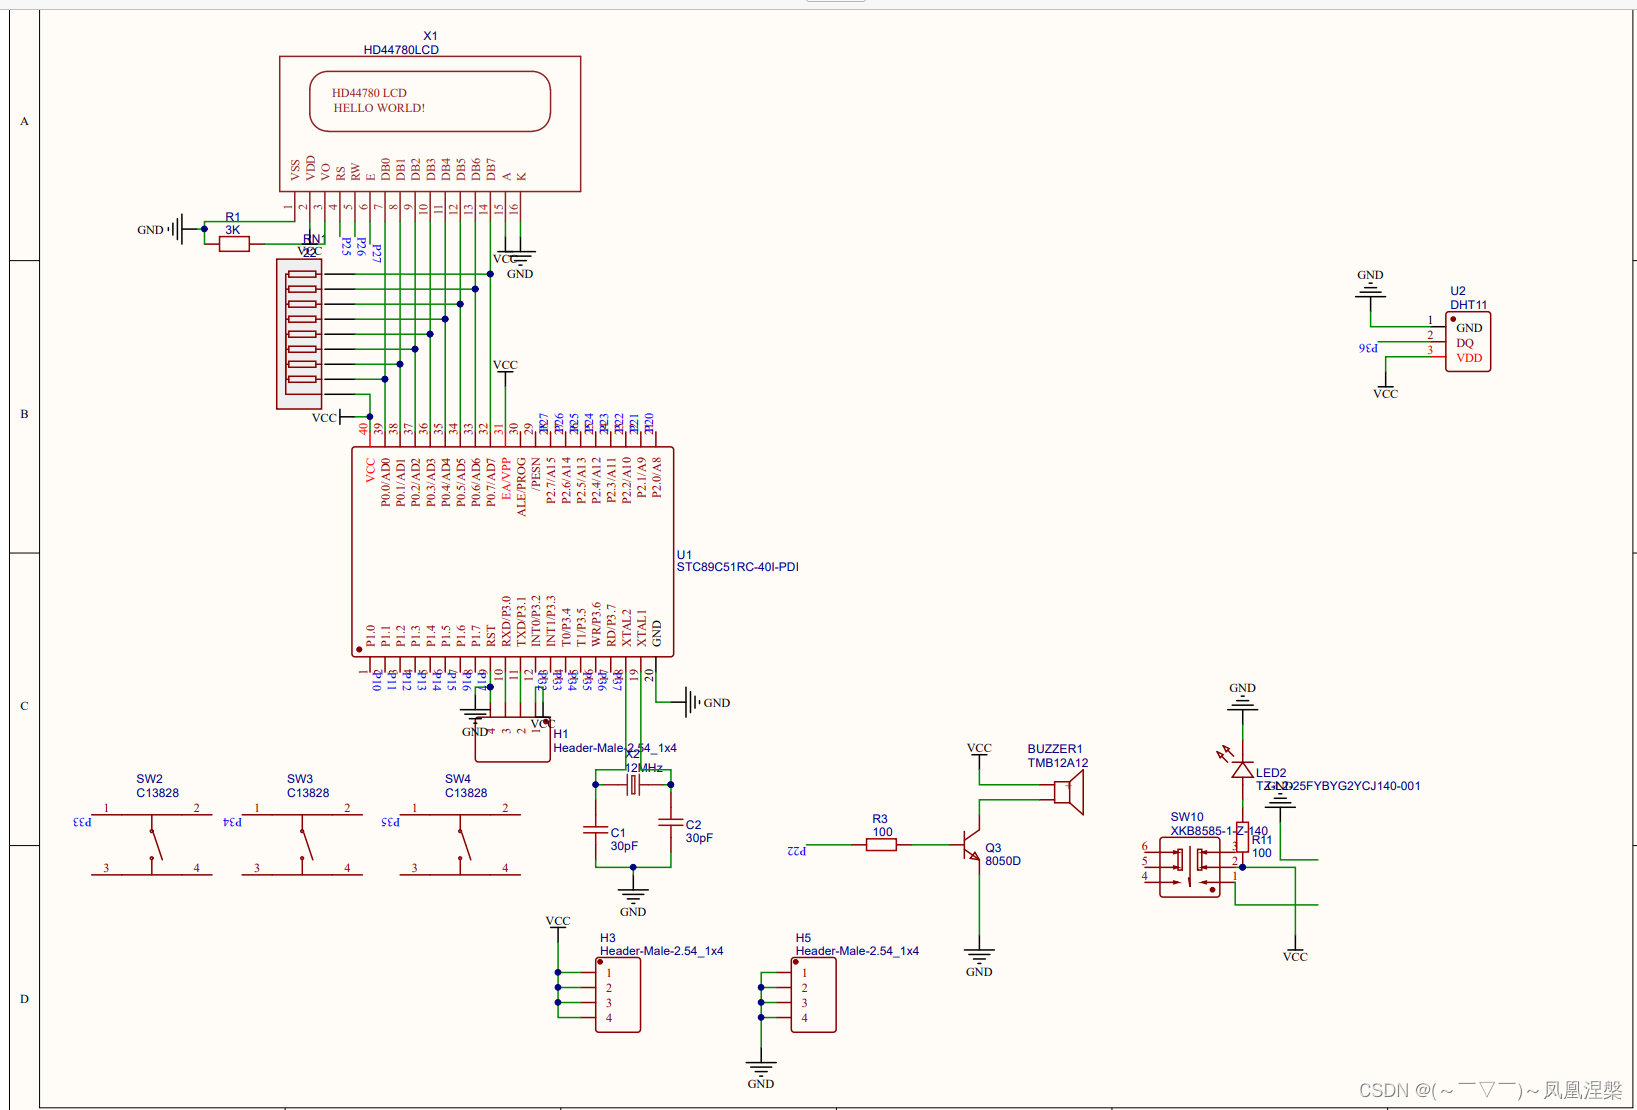
Task: Select the RN1 resistor network block
Action: point(299,334)
